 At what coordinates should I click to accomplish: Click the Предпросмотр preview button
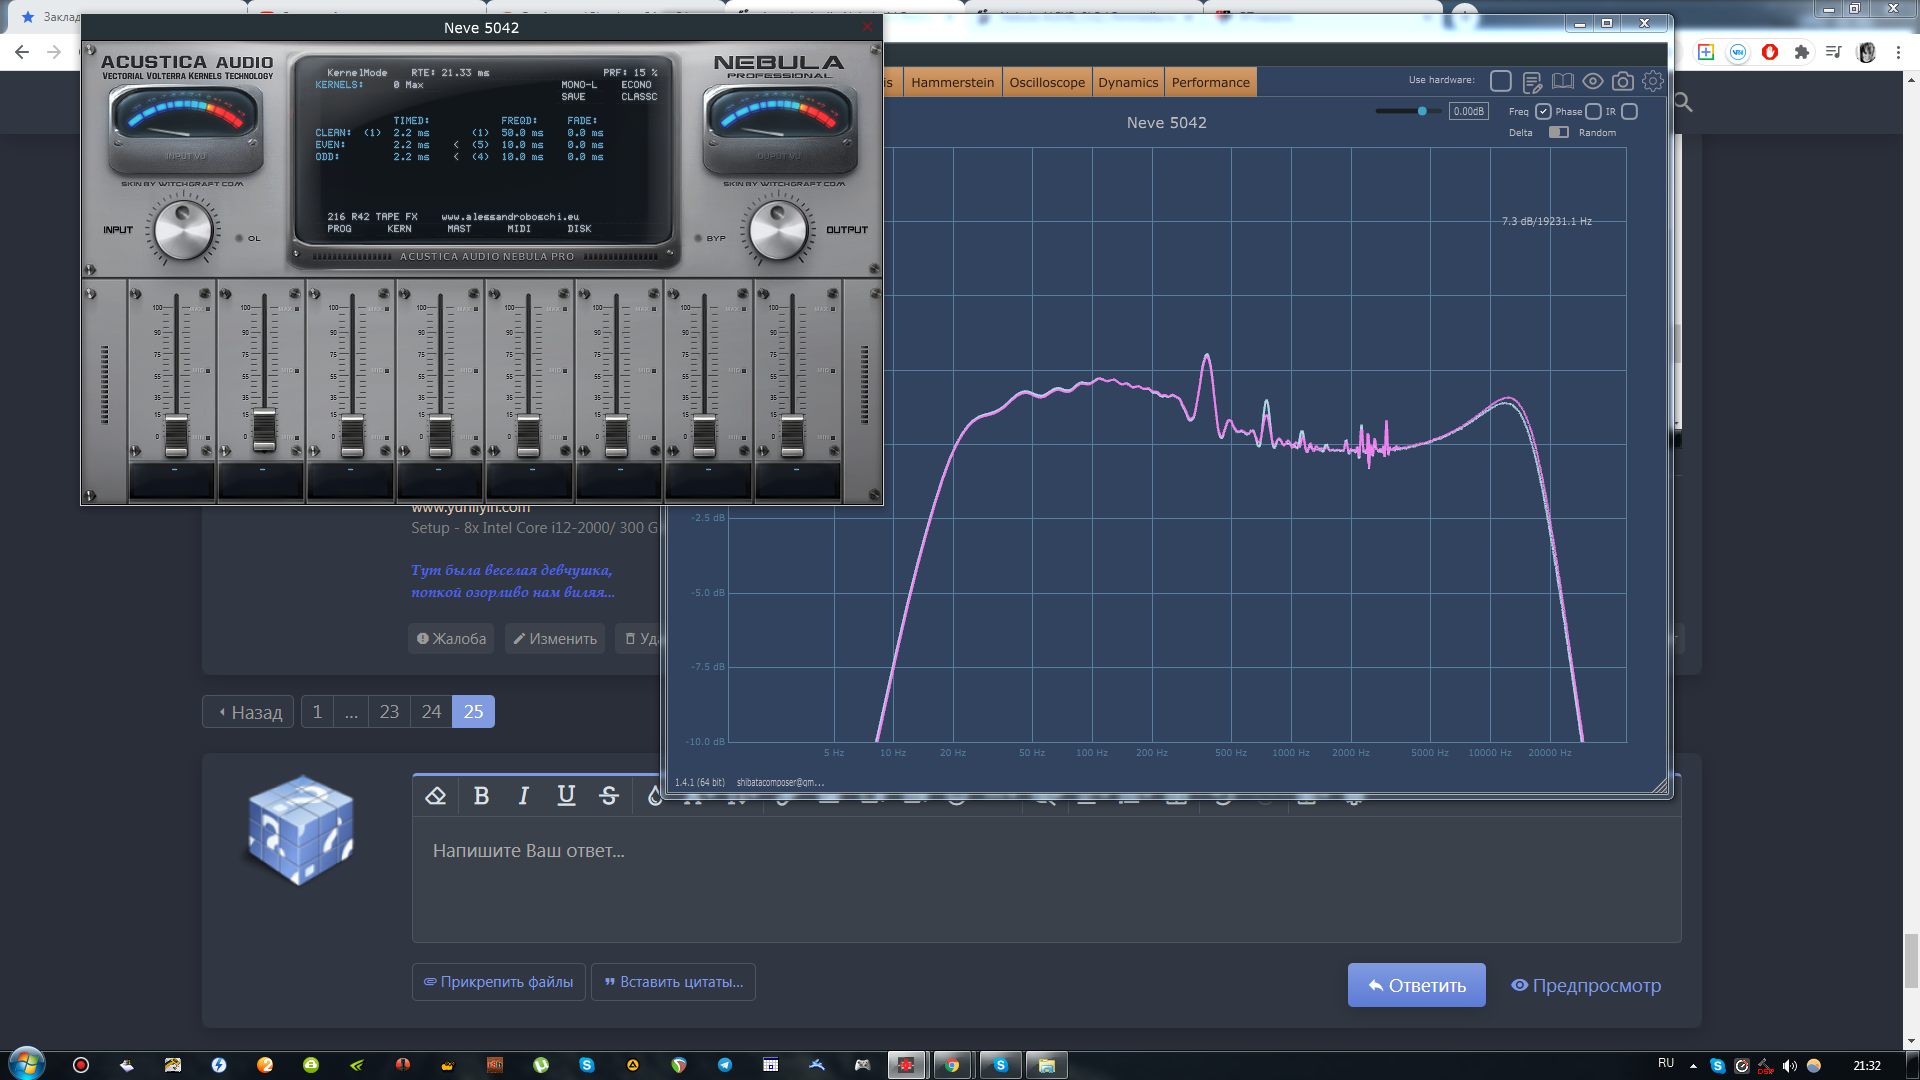point(1586,985)
